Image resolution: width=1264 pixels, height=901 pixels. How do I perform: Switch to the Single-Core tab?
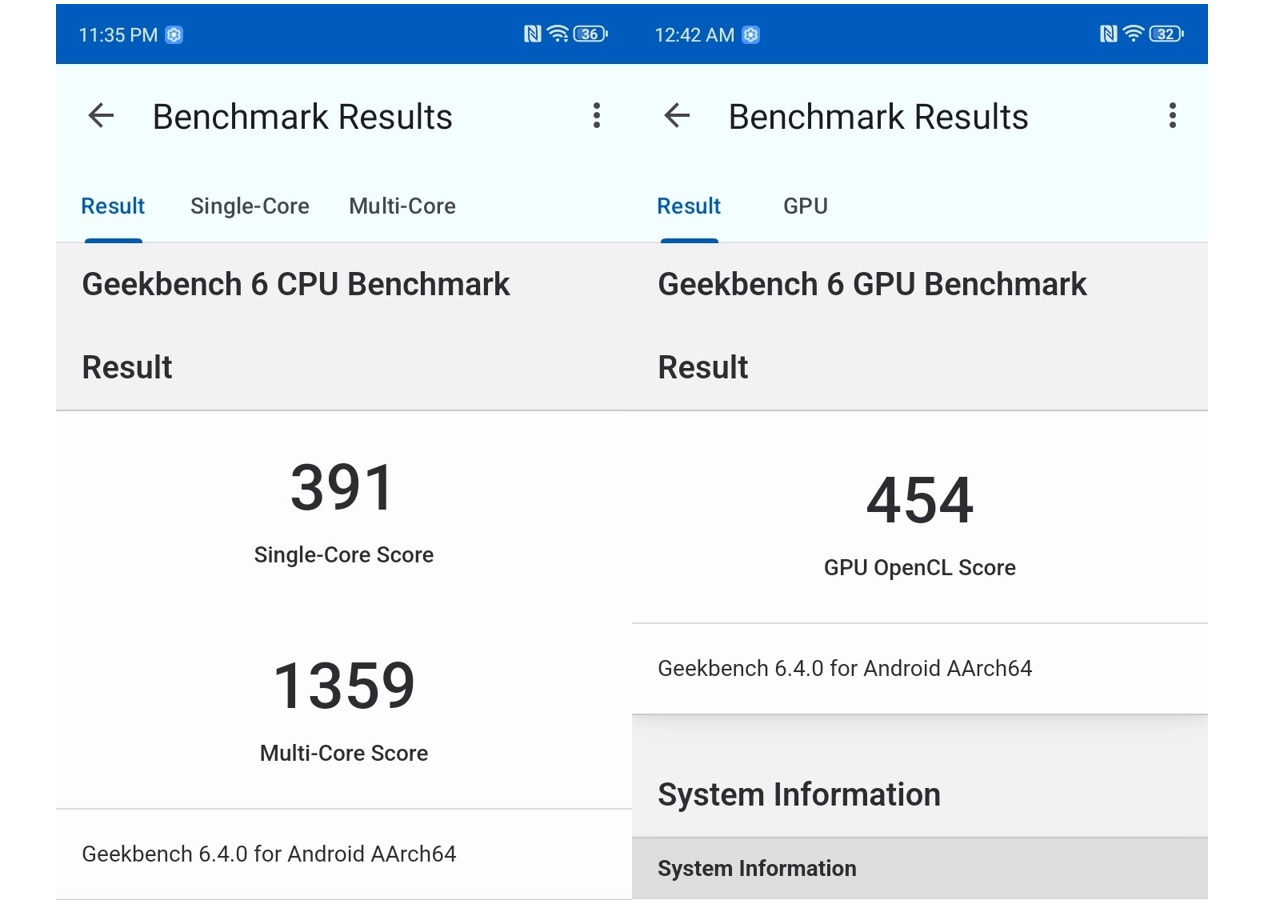(x=249, y=206)
